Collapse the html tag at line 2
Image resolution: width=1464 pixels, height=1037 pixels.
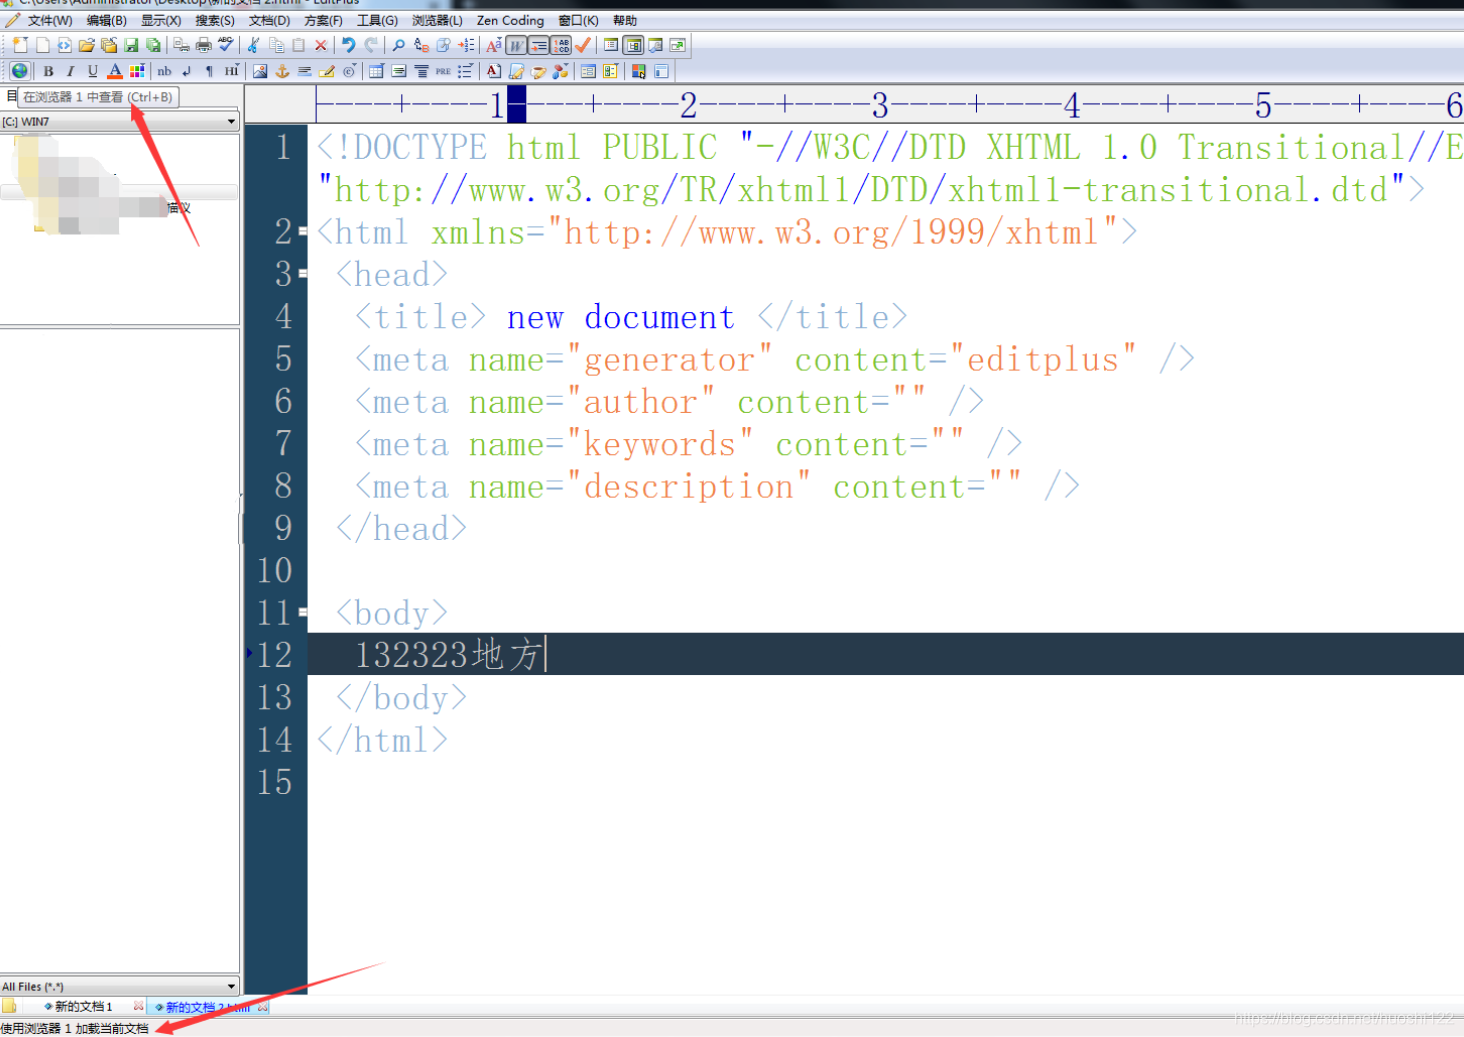(302, 232)
